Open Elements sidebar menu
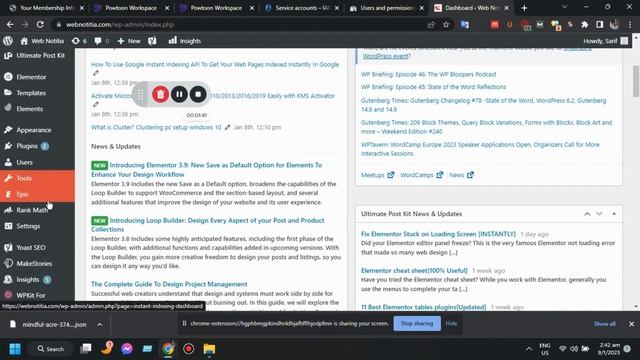Screen dimensions: 640x360 37,109
